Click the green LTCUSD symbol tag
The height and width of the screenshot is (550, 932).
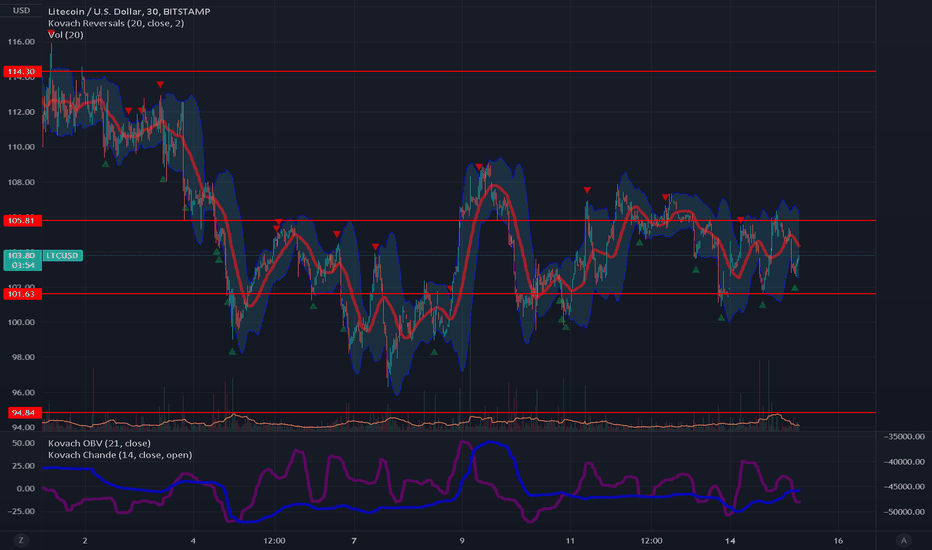tap(62, 256)
